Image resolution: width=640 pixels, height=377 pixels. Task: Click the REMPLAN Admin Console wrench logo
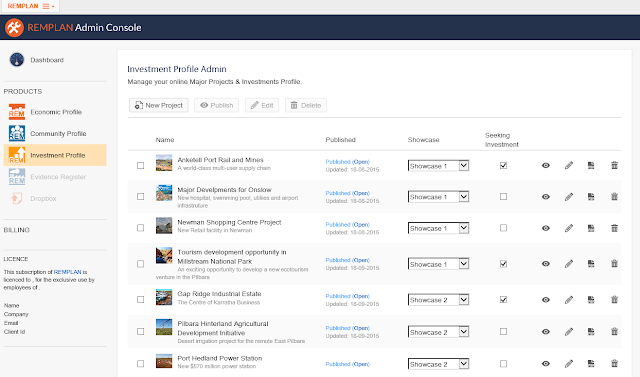tap(14, 28)
